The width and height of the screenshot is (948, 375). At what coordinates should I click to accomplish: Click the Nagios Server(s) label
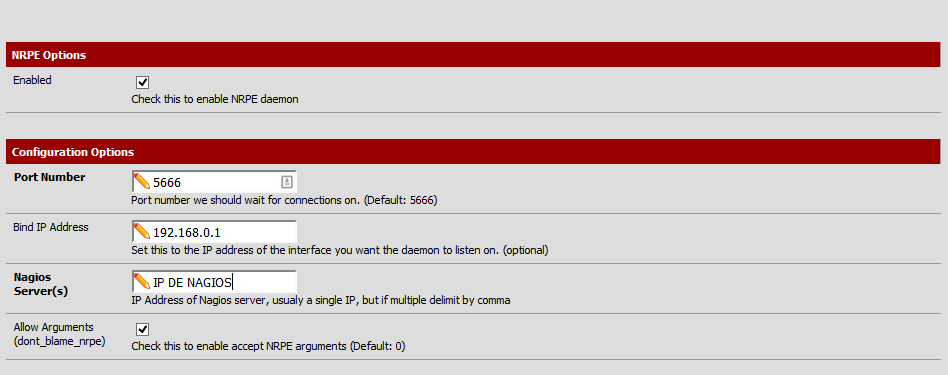pyautogui.click(x=41, y=284)
